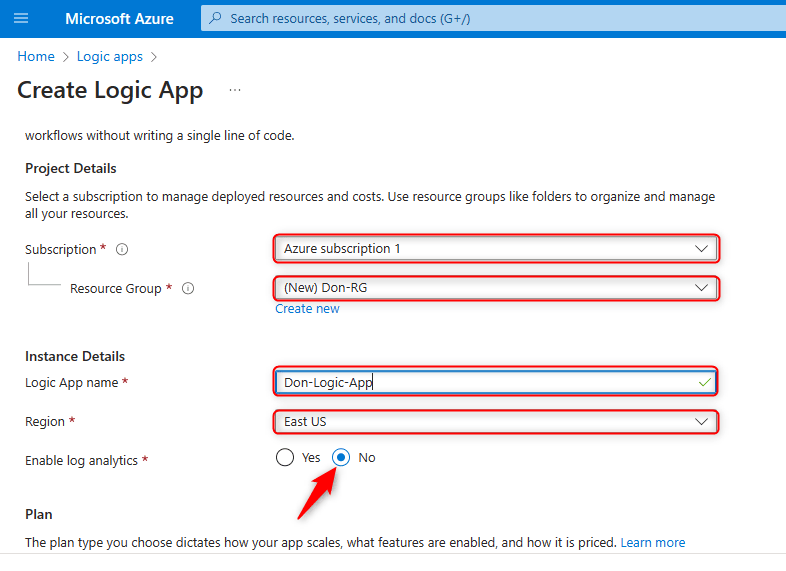Click the Plan section heading

pos(39,514)
